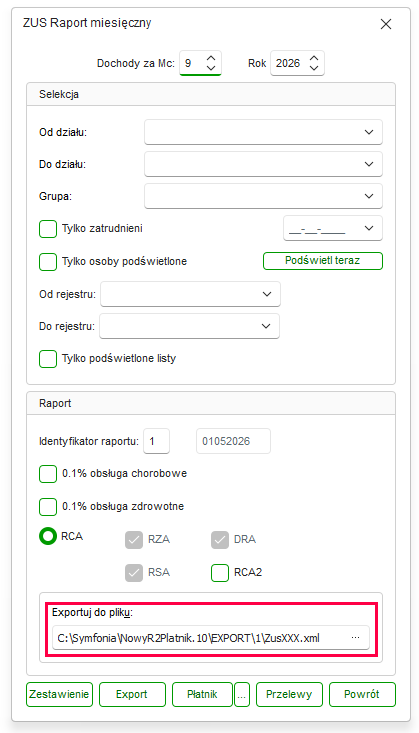Increase the Dochody za Mc month value

[x=211, y=58]
